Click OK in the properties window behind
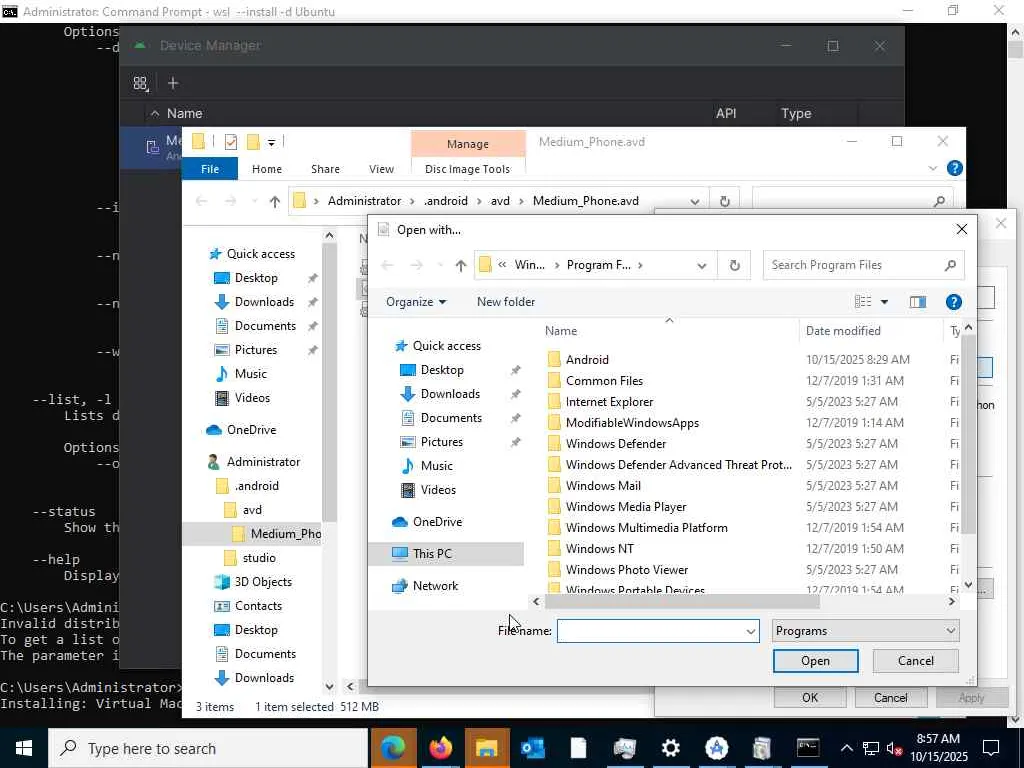1024x768 pixels. coord(810,697)
